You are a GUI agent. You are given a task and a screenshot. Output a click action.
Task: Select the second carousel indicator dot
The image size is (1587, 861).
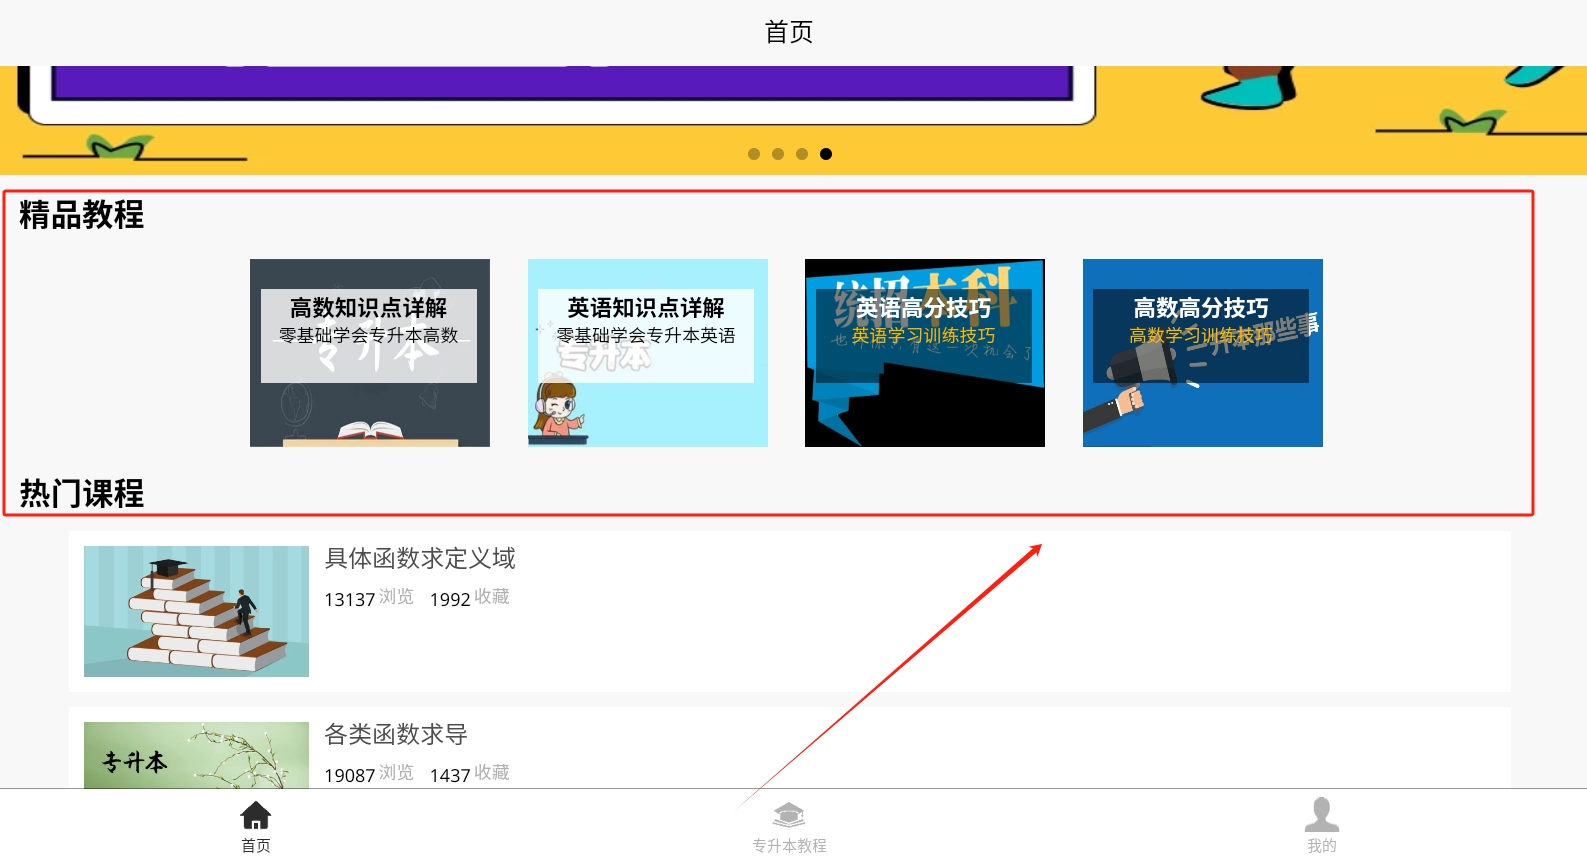pos(778,154)
